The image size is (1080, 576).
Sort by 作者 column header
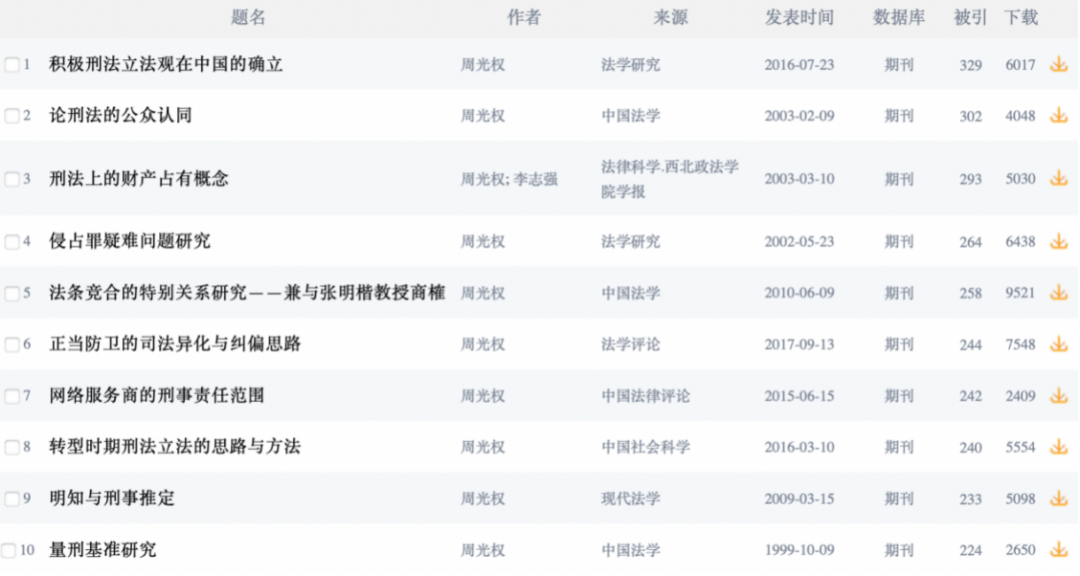pyautogui.click(x=524, y=17)
